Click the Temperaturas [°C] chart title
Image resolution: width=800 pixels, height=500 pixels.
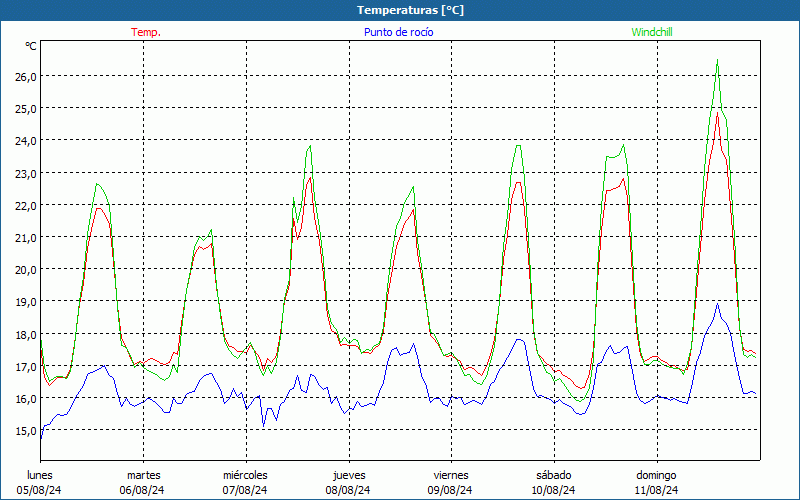410,10
